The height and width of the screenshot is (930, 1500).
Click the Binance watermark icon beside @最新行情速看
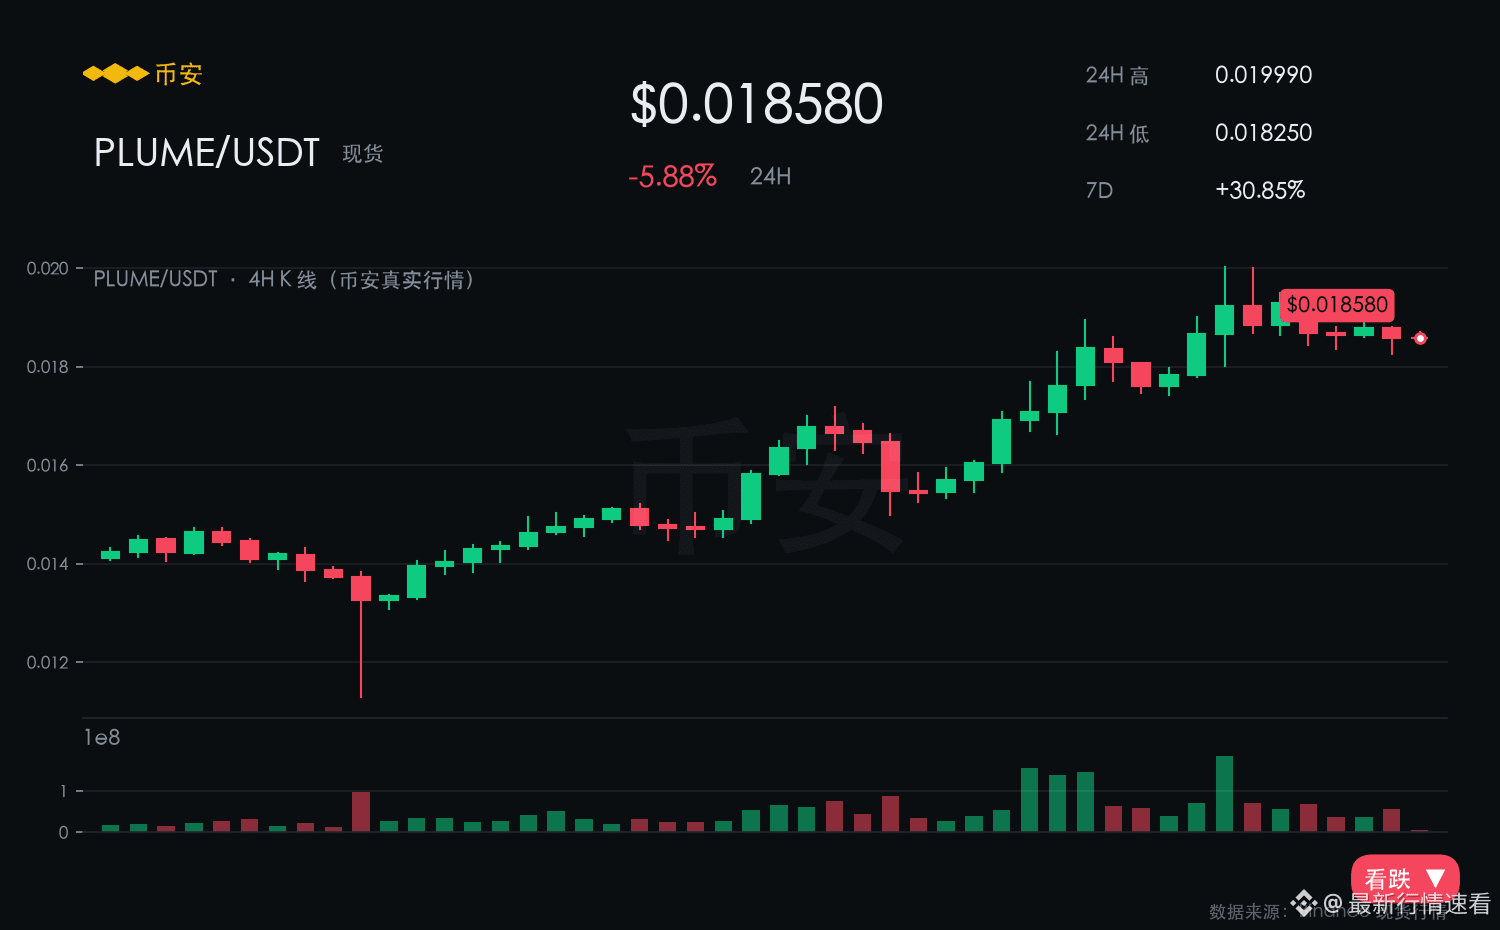pos(1304,904)
